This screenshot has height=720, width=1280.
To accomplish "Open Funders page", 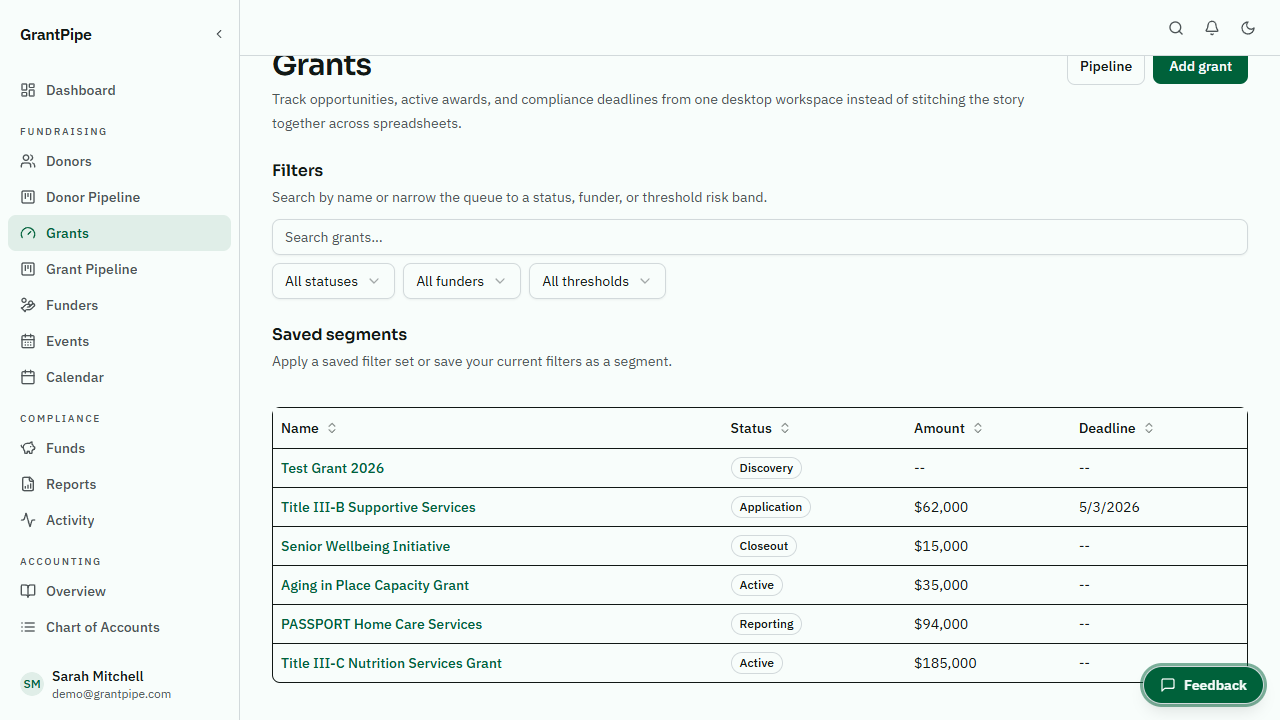I will point(119,305).
